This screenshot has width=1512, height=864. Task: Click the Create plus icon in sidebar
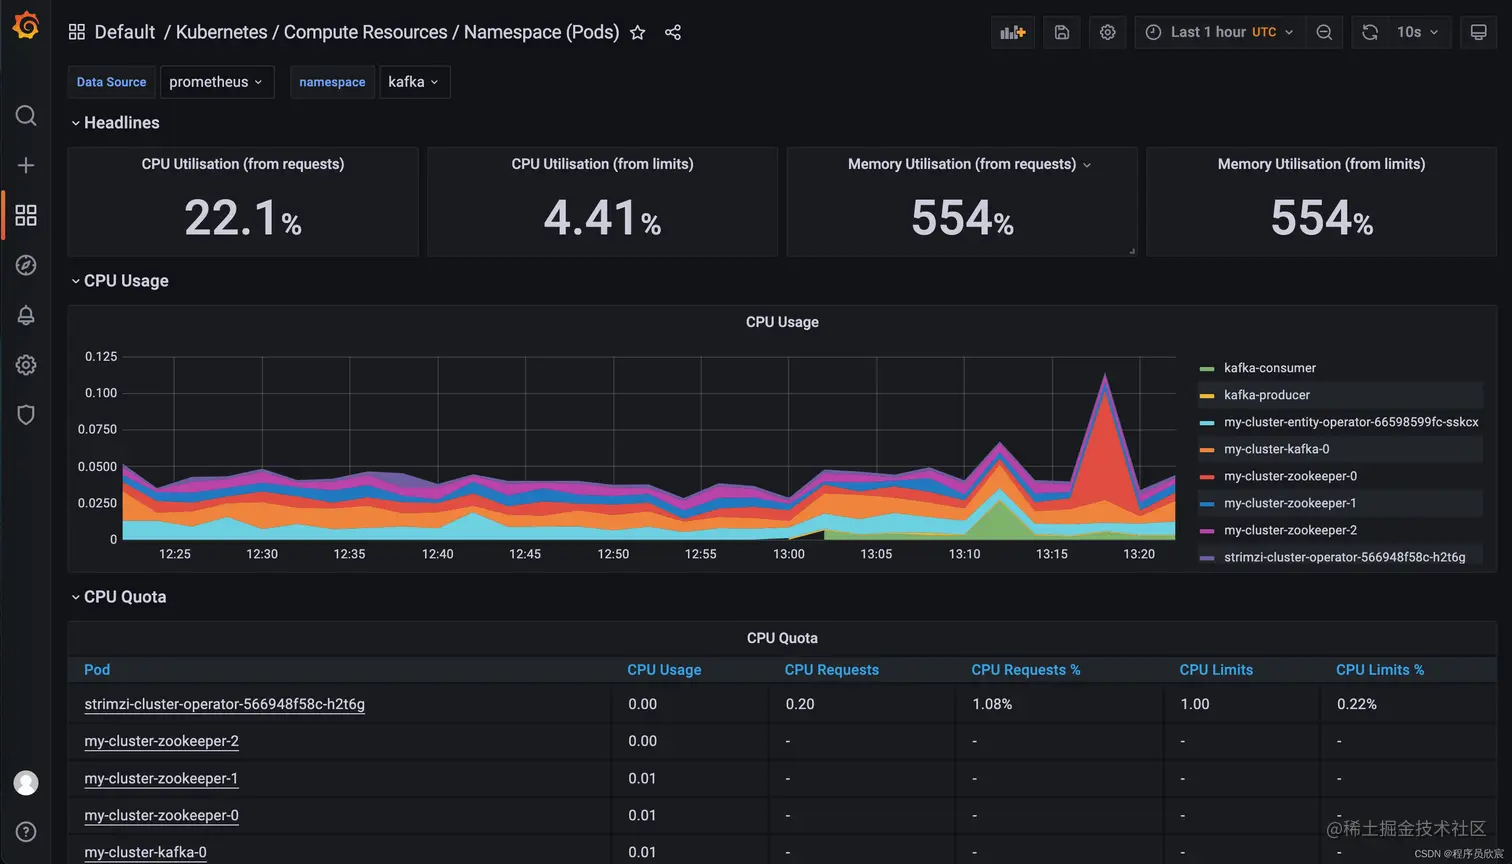[x=26, y=165]
